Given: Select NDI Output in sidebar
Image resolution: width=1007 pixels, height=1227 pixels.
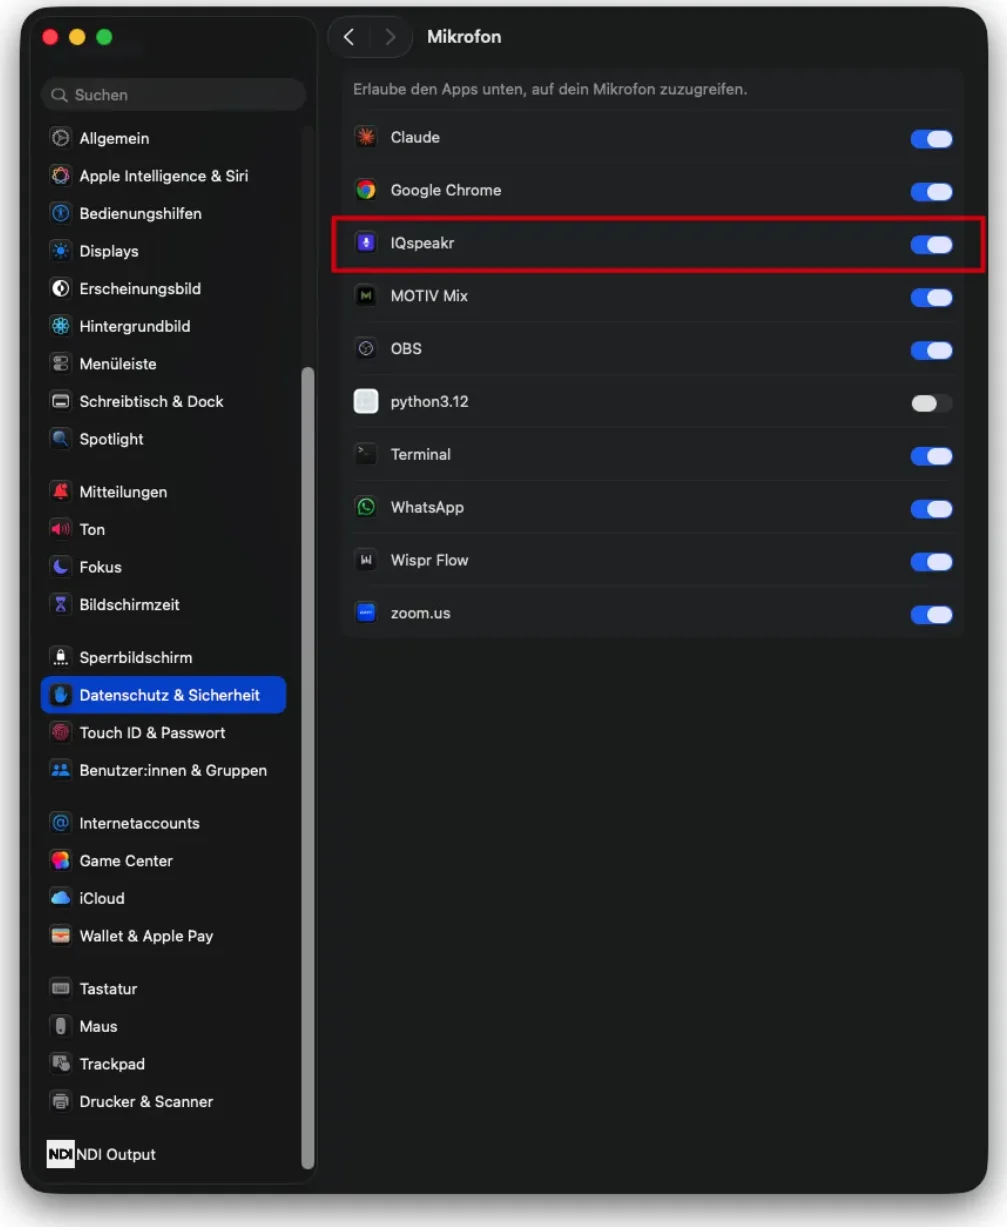Looking at the screenshot, I should pyautogui.click(x=163, y=1154).
